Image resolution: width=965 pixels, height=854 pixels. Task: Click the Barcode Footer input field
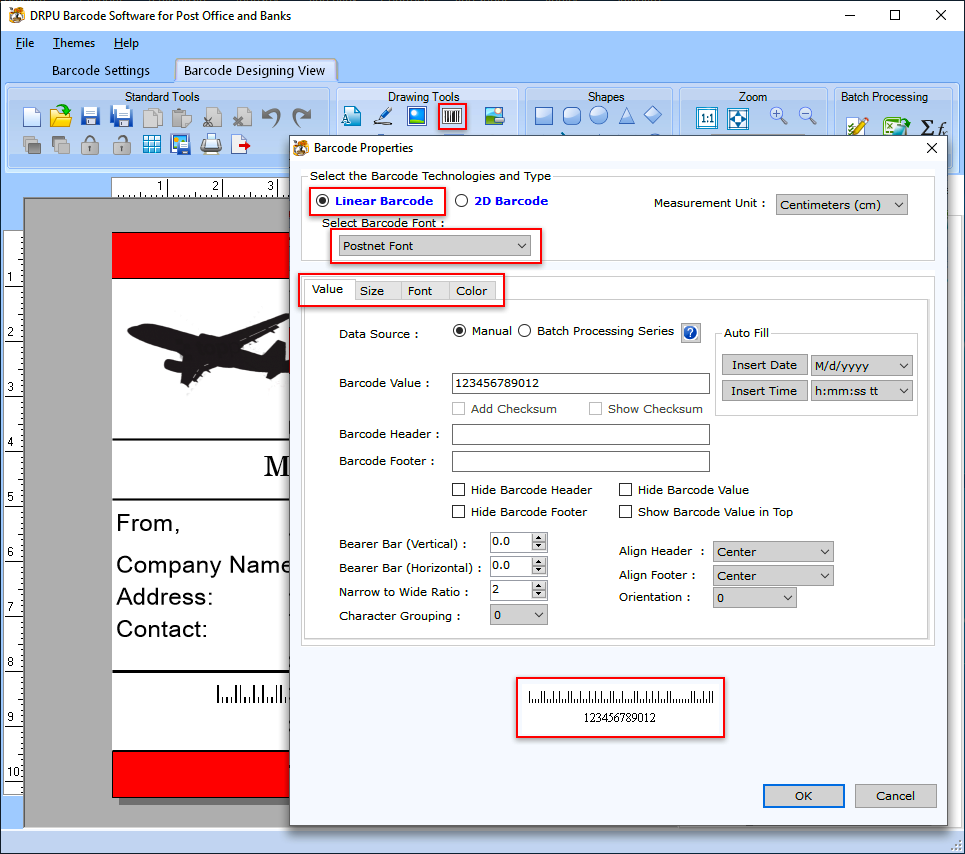coord(580,461)
